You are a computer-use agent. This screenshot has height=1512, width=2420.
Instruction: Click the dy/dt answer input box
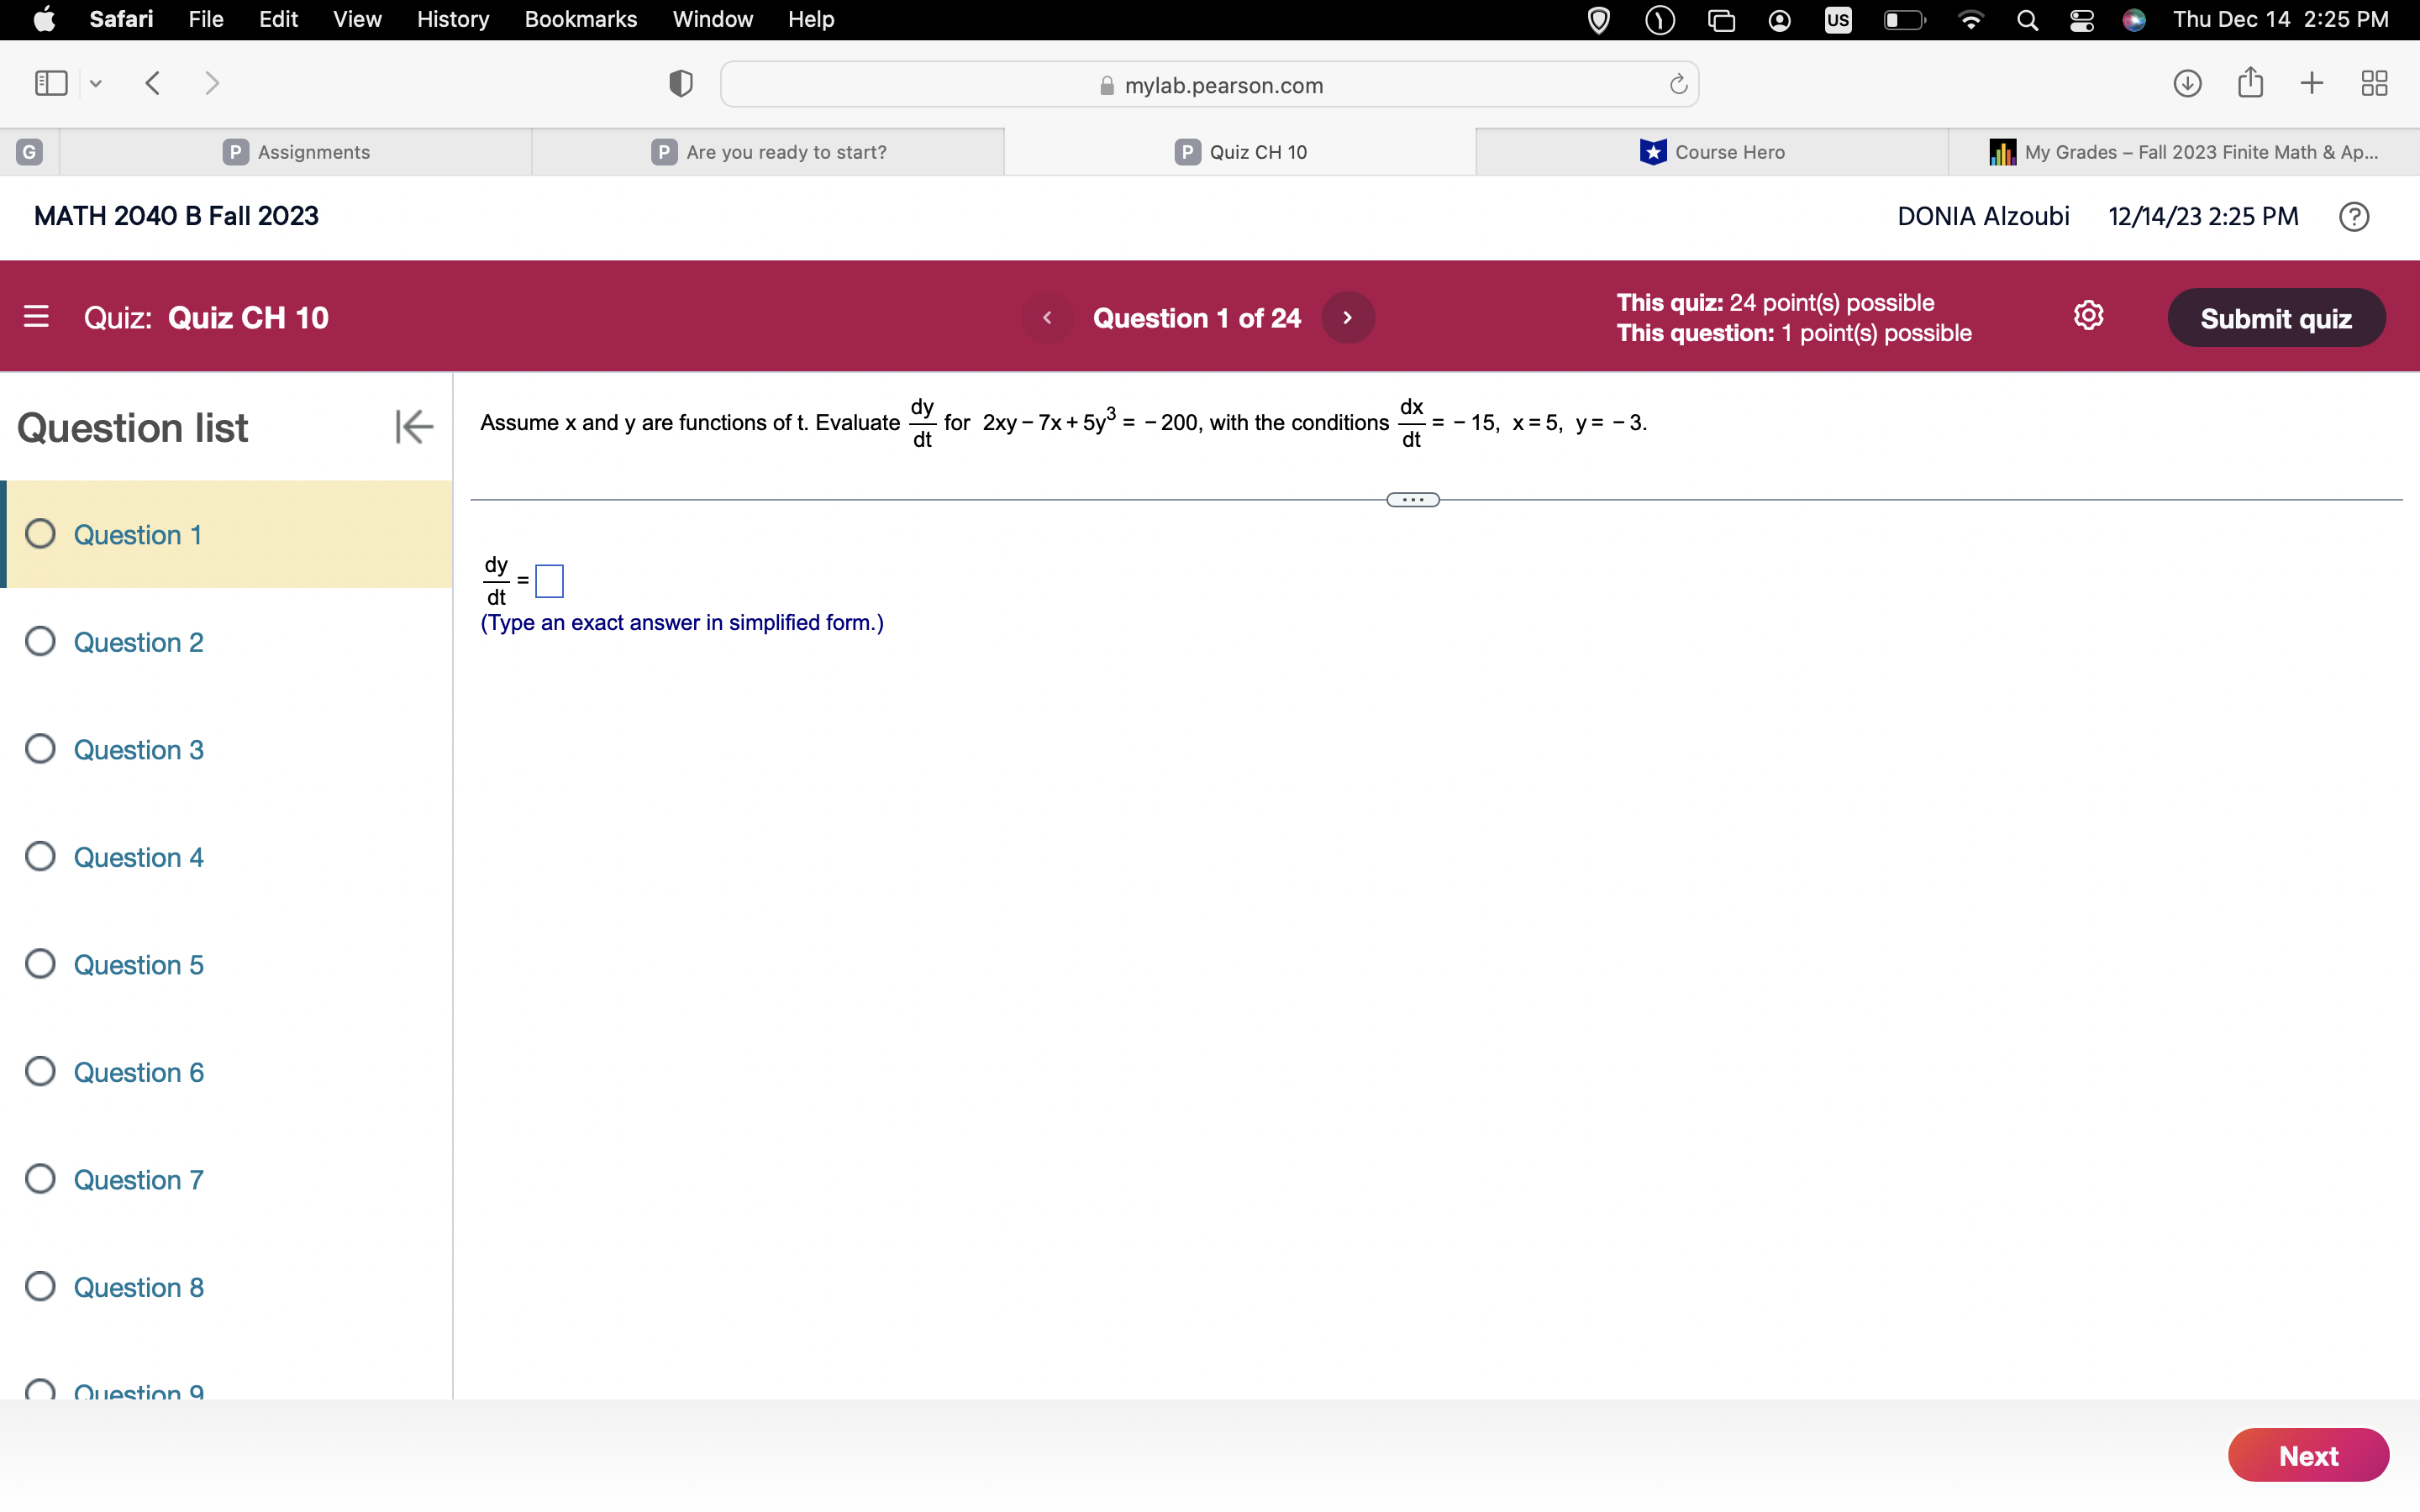(549, 581)
